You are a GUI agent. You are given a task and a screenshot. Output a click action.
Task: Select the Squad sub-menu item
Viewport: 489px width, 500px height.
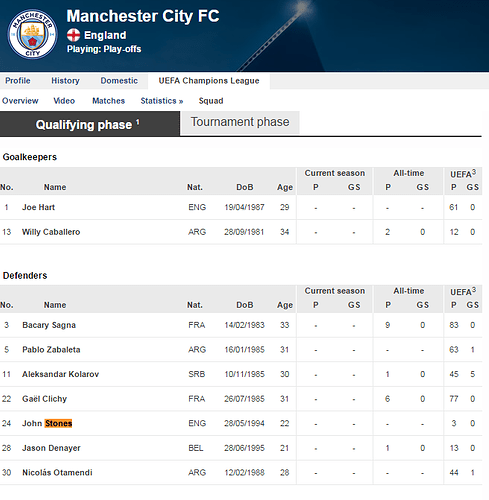click(x=211, y=101)
